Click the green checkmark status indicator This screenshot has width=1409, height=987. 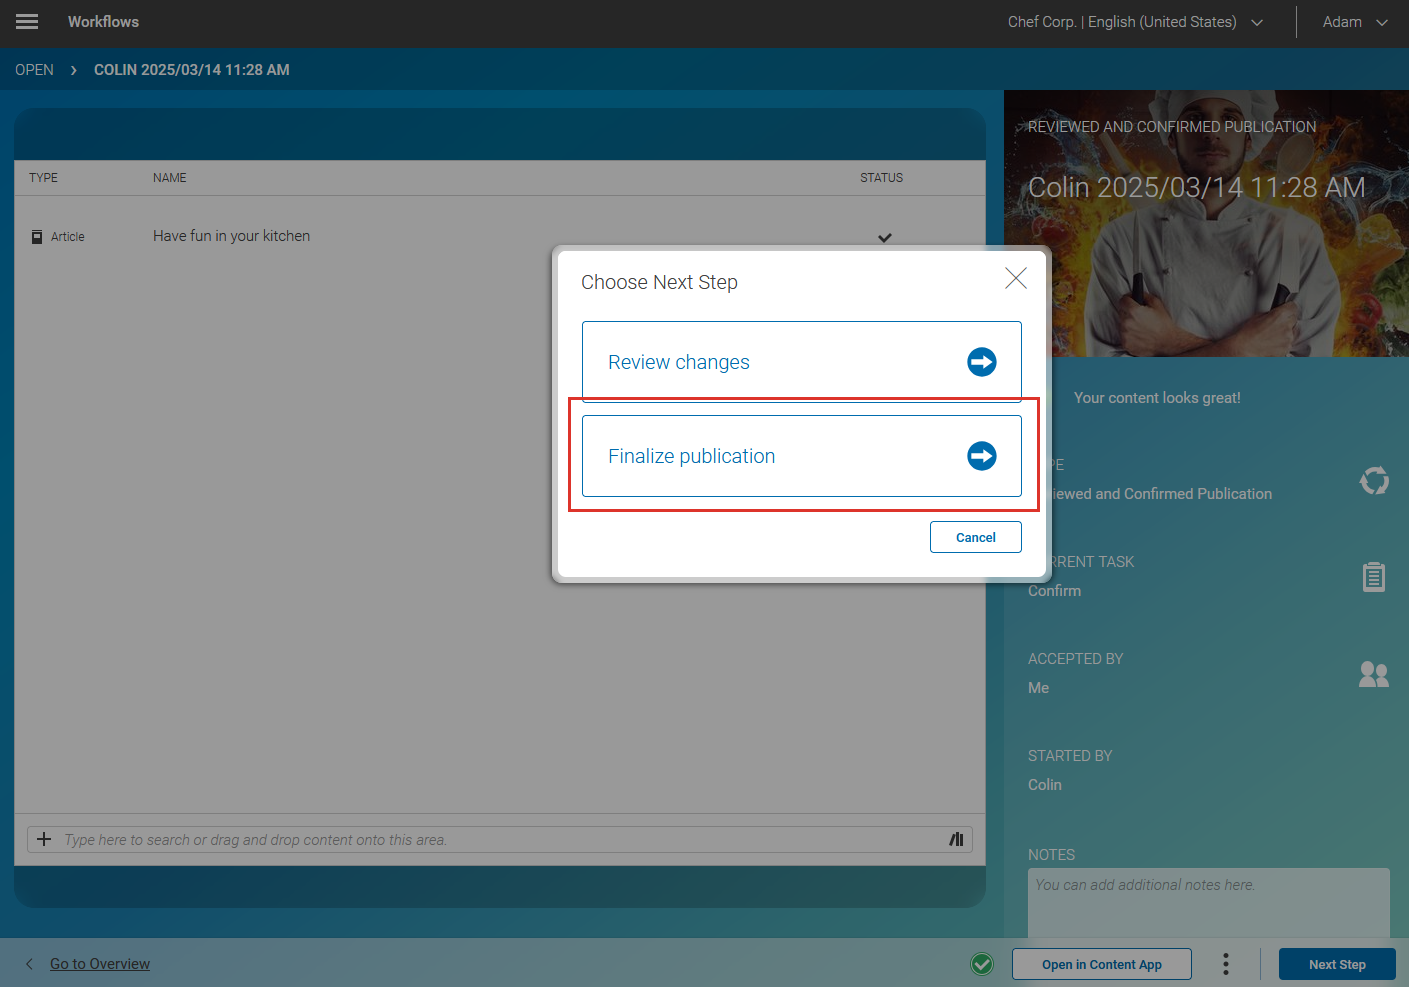tap(982, 963)
